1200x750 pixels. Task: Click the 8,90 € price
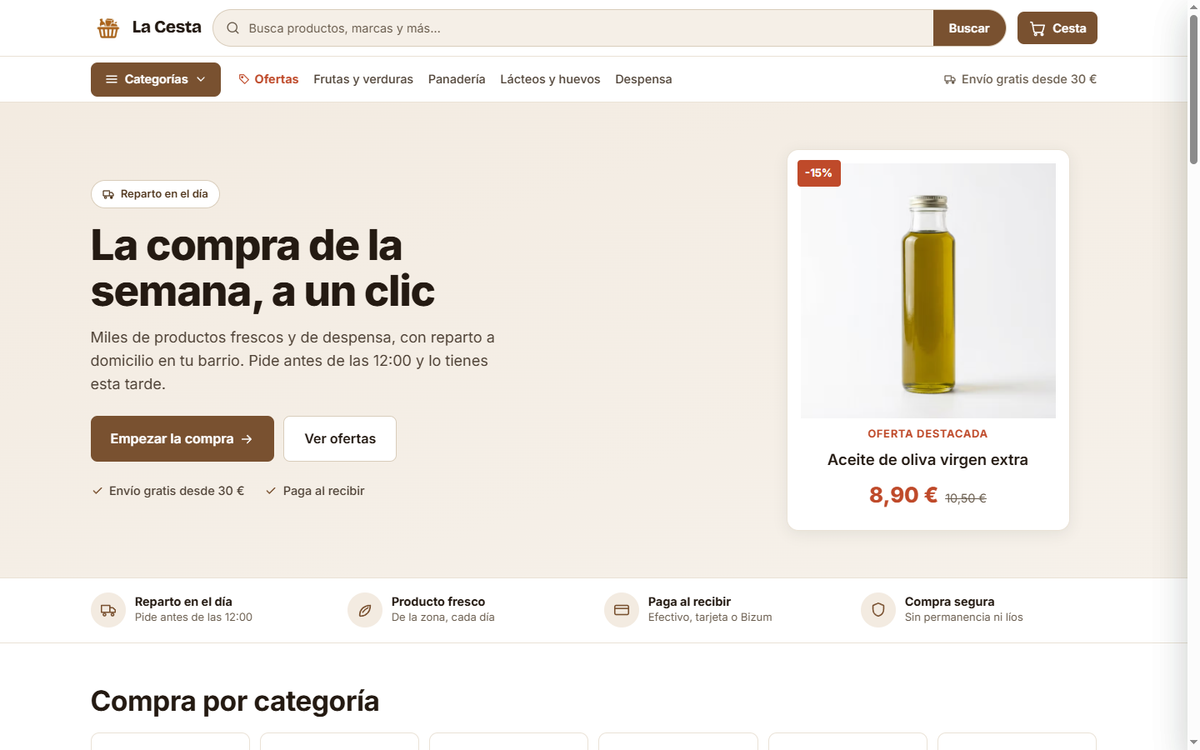pyautogui.click(x=903, y=495)
